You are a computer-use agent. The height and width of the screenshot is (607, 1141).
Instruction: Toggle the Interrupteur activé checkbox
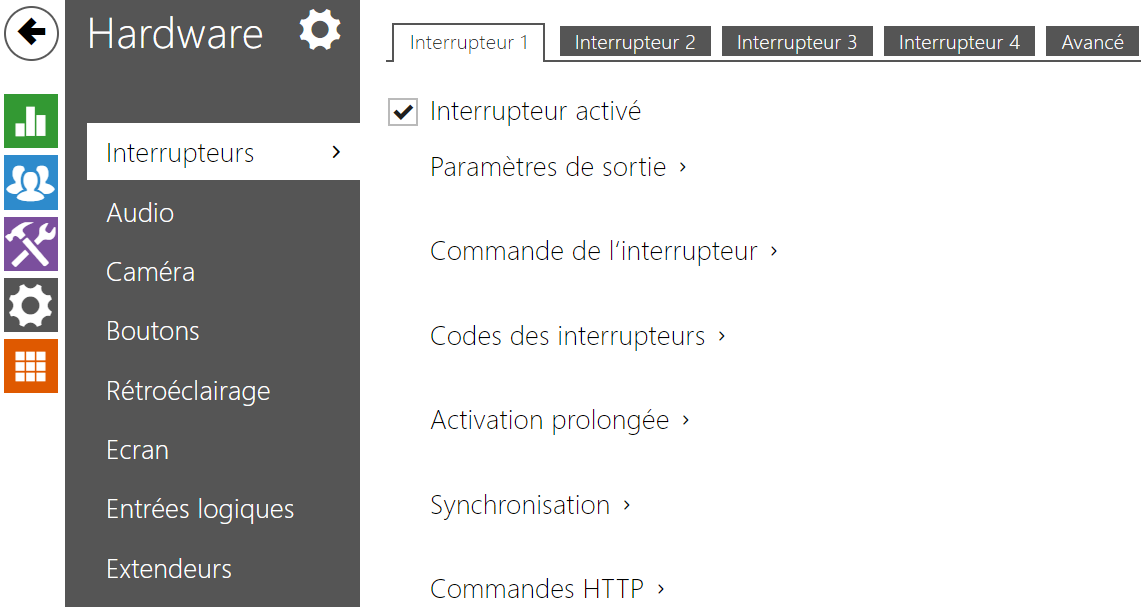(403, 112)
